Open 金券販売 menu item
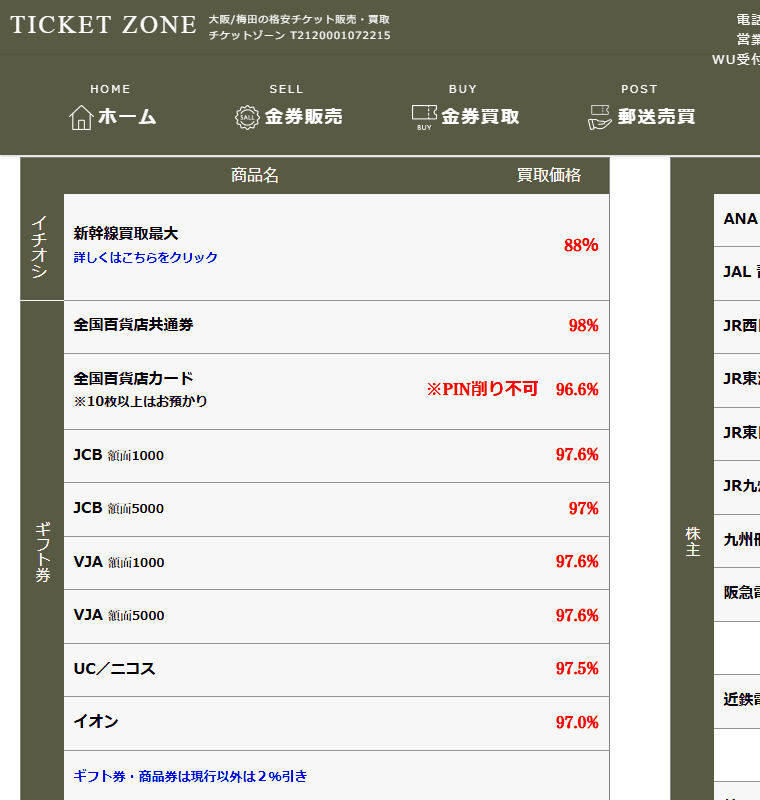Screen dimensions: 760x800 pos(303,117)
